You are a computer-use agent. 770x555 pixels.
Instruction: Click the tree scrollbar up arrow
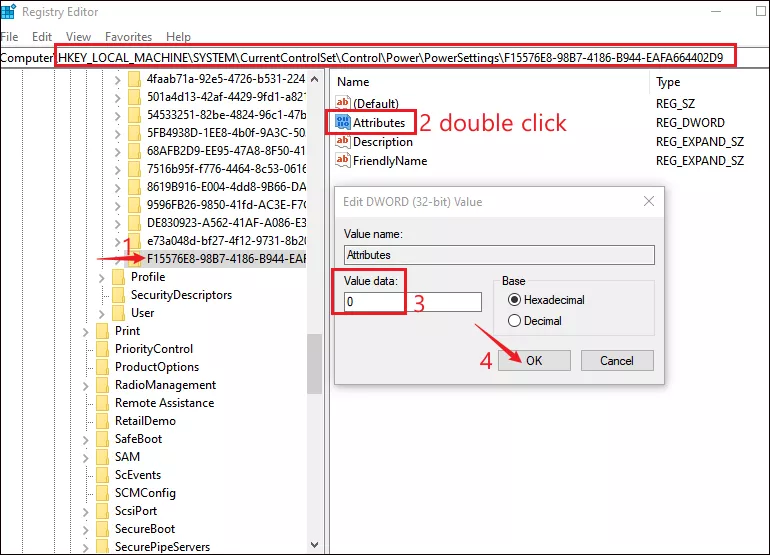[314, 79]
